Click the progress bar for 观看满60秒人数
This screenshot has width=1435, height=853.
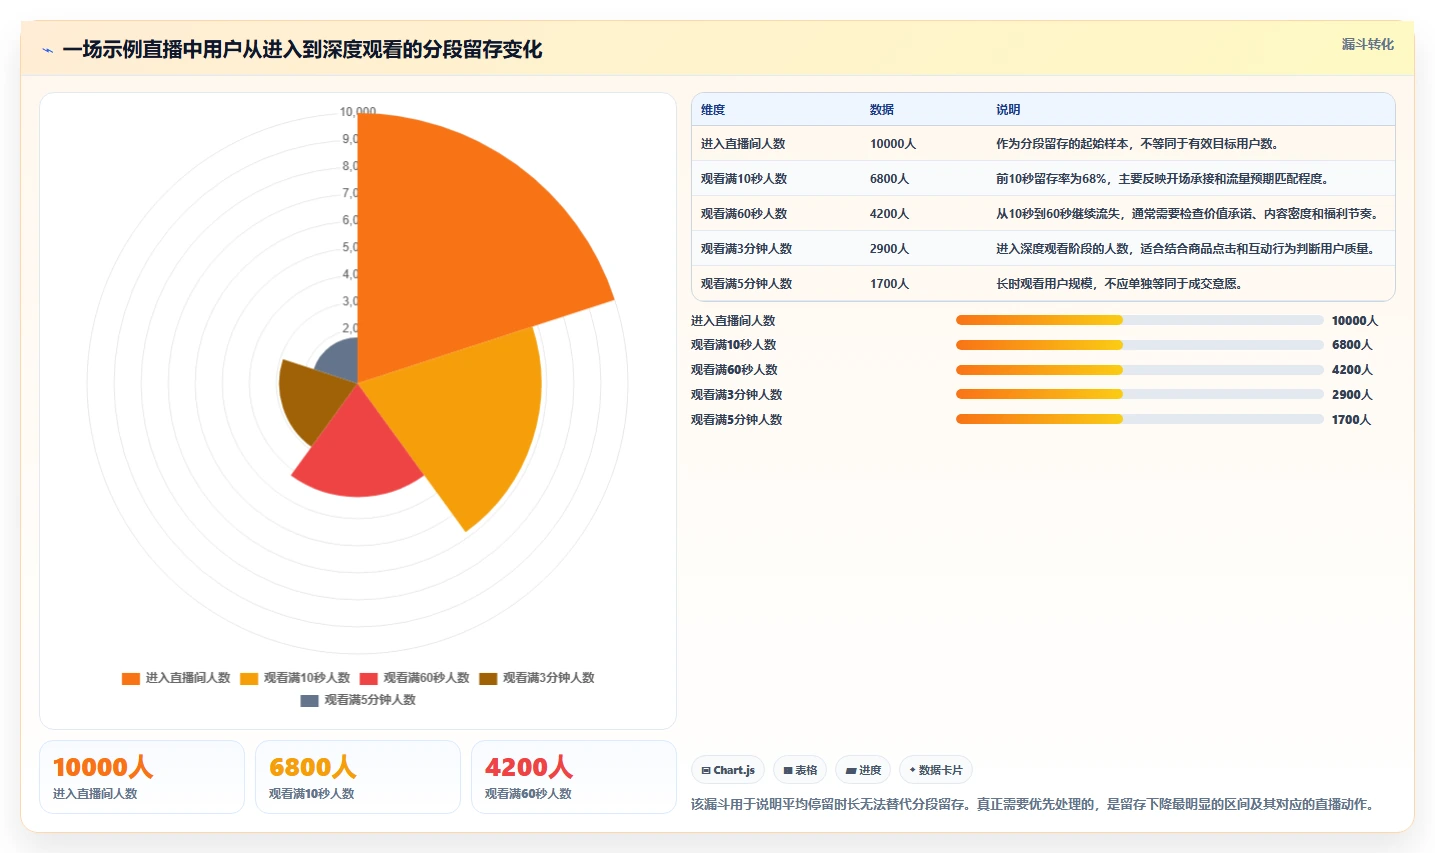1140,370
